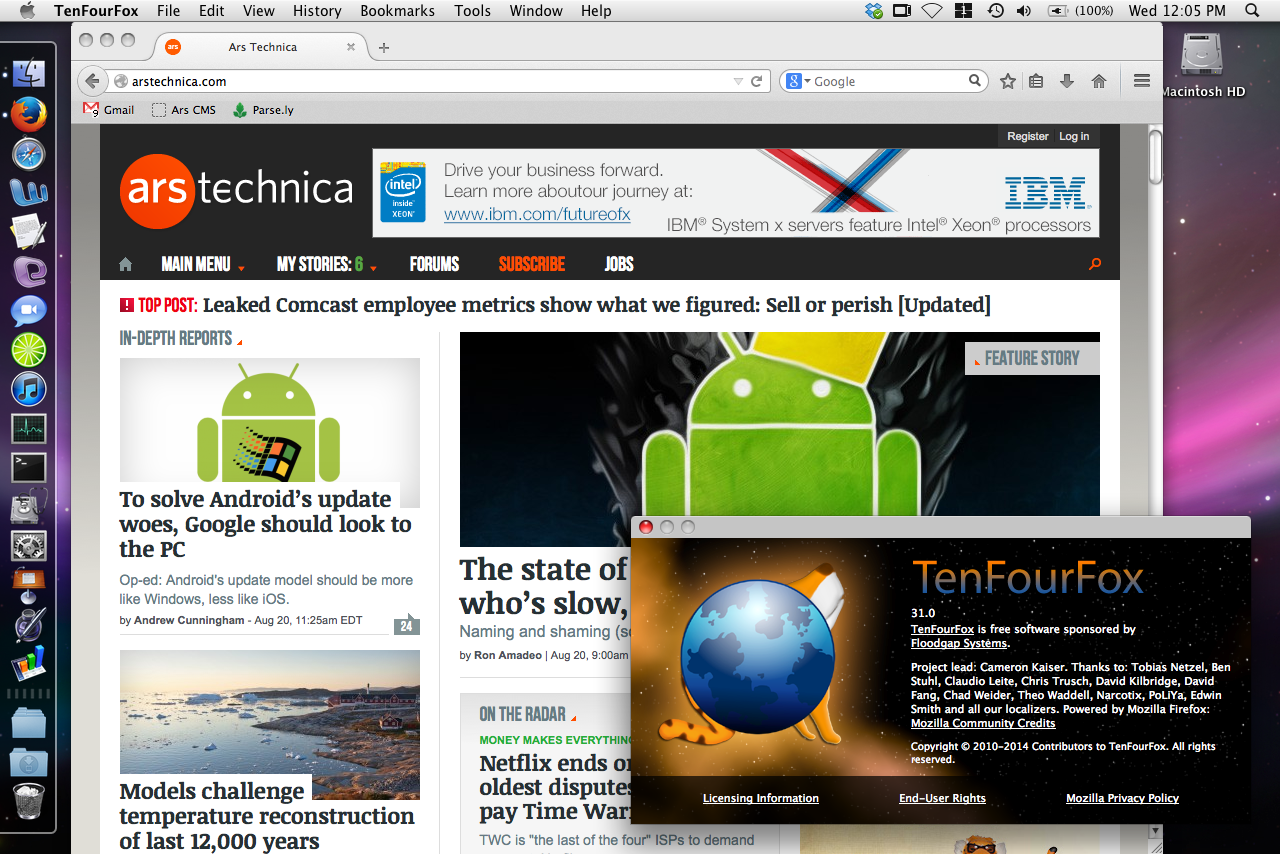Screen dimensions: 1280x854
Task: Open the Android update woes article headline
Action: pos(265,524)
